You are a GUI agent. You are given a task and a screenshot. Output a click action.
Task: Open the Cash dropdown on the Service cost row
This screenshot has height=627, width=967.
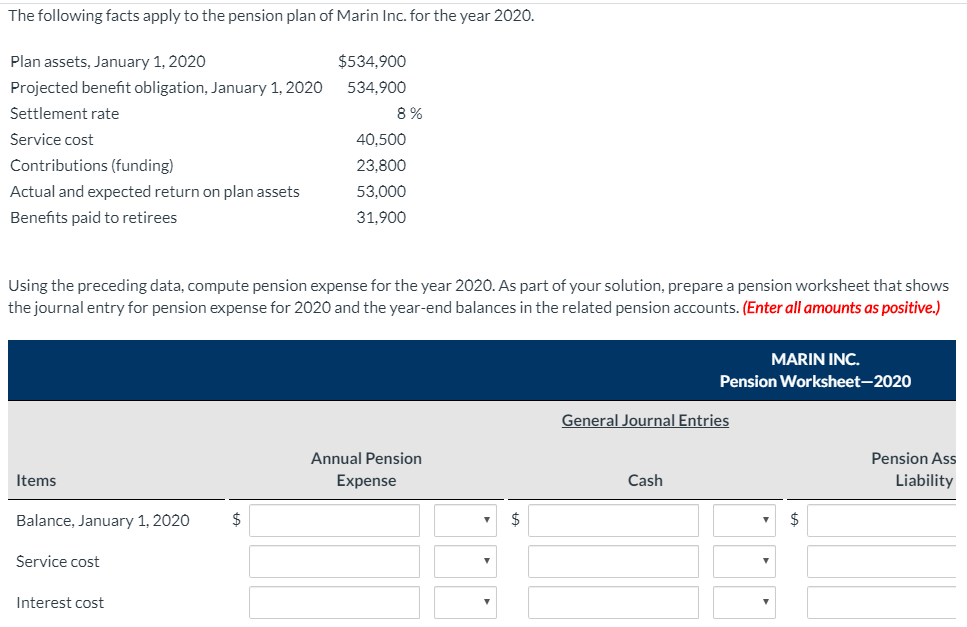744,561
